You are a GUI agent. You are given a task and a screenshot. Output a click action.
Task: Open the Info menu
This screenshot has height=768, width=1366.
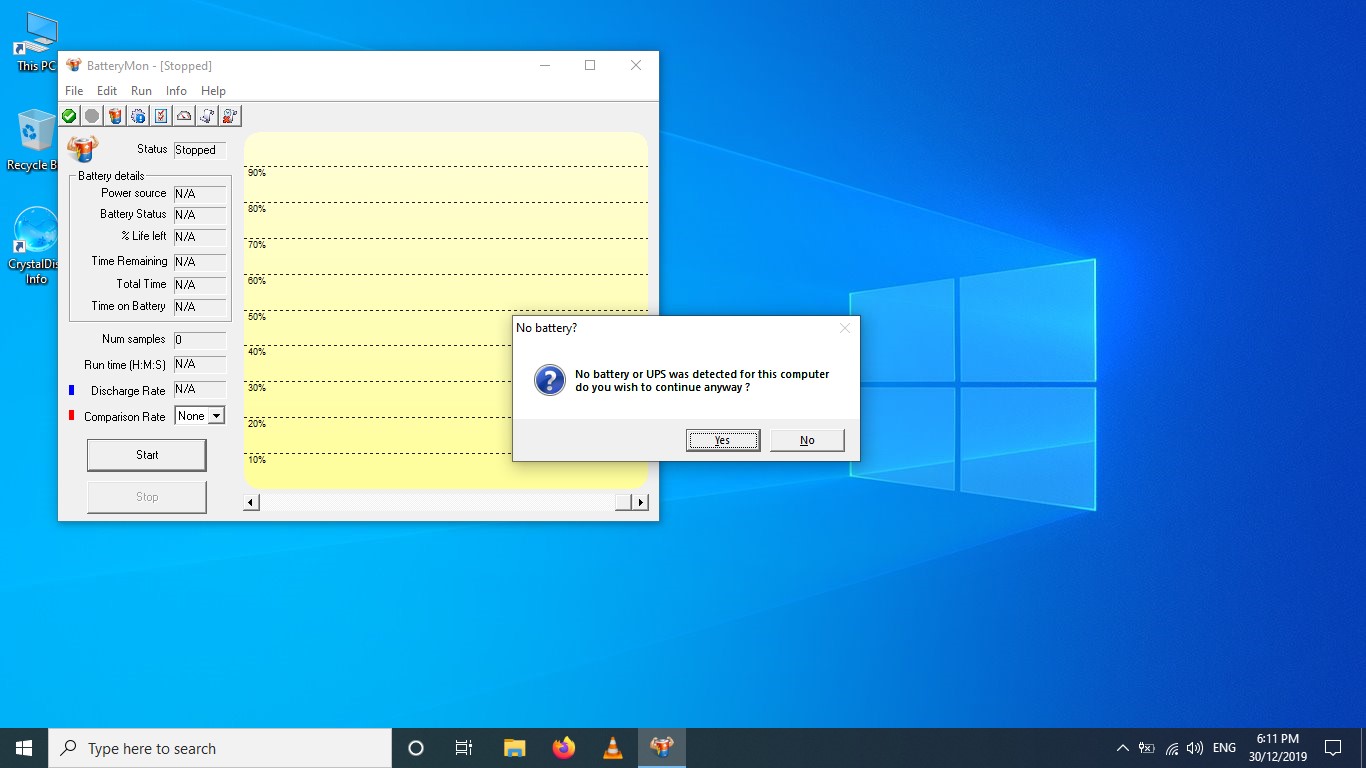tap(176, 91)
